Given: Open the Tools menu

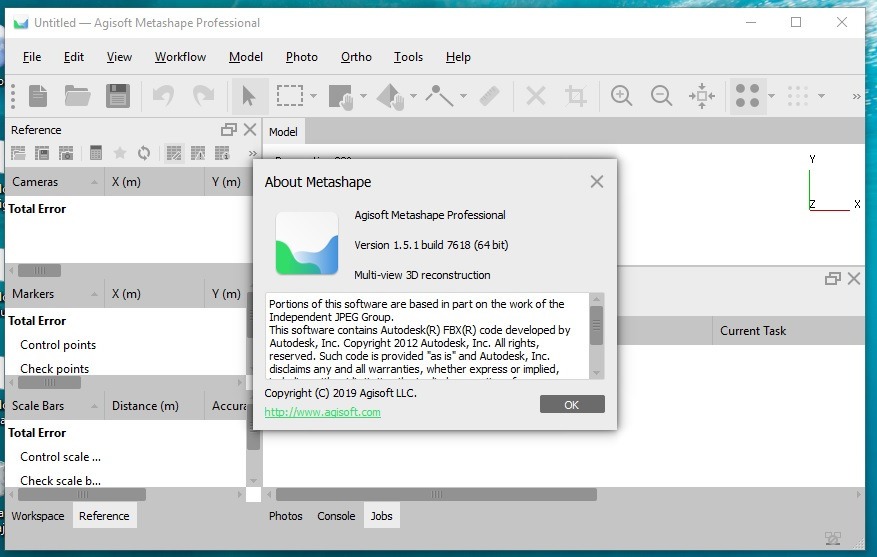Looking at the screenshot, I should pos(408,57).
